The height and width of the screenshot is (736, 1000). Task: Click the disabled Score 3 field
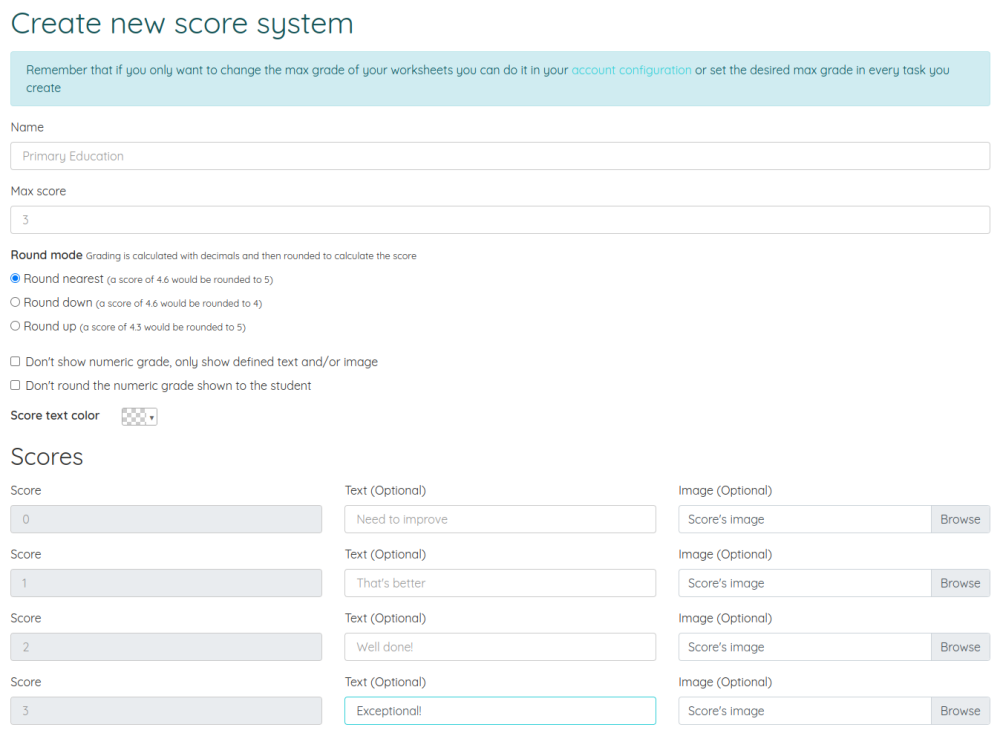(166, 710)
